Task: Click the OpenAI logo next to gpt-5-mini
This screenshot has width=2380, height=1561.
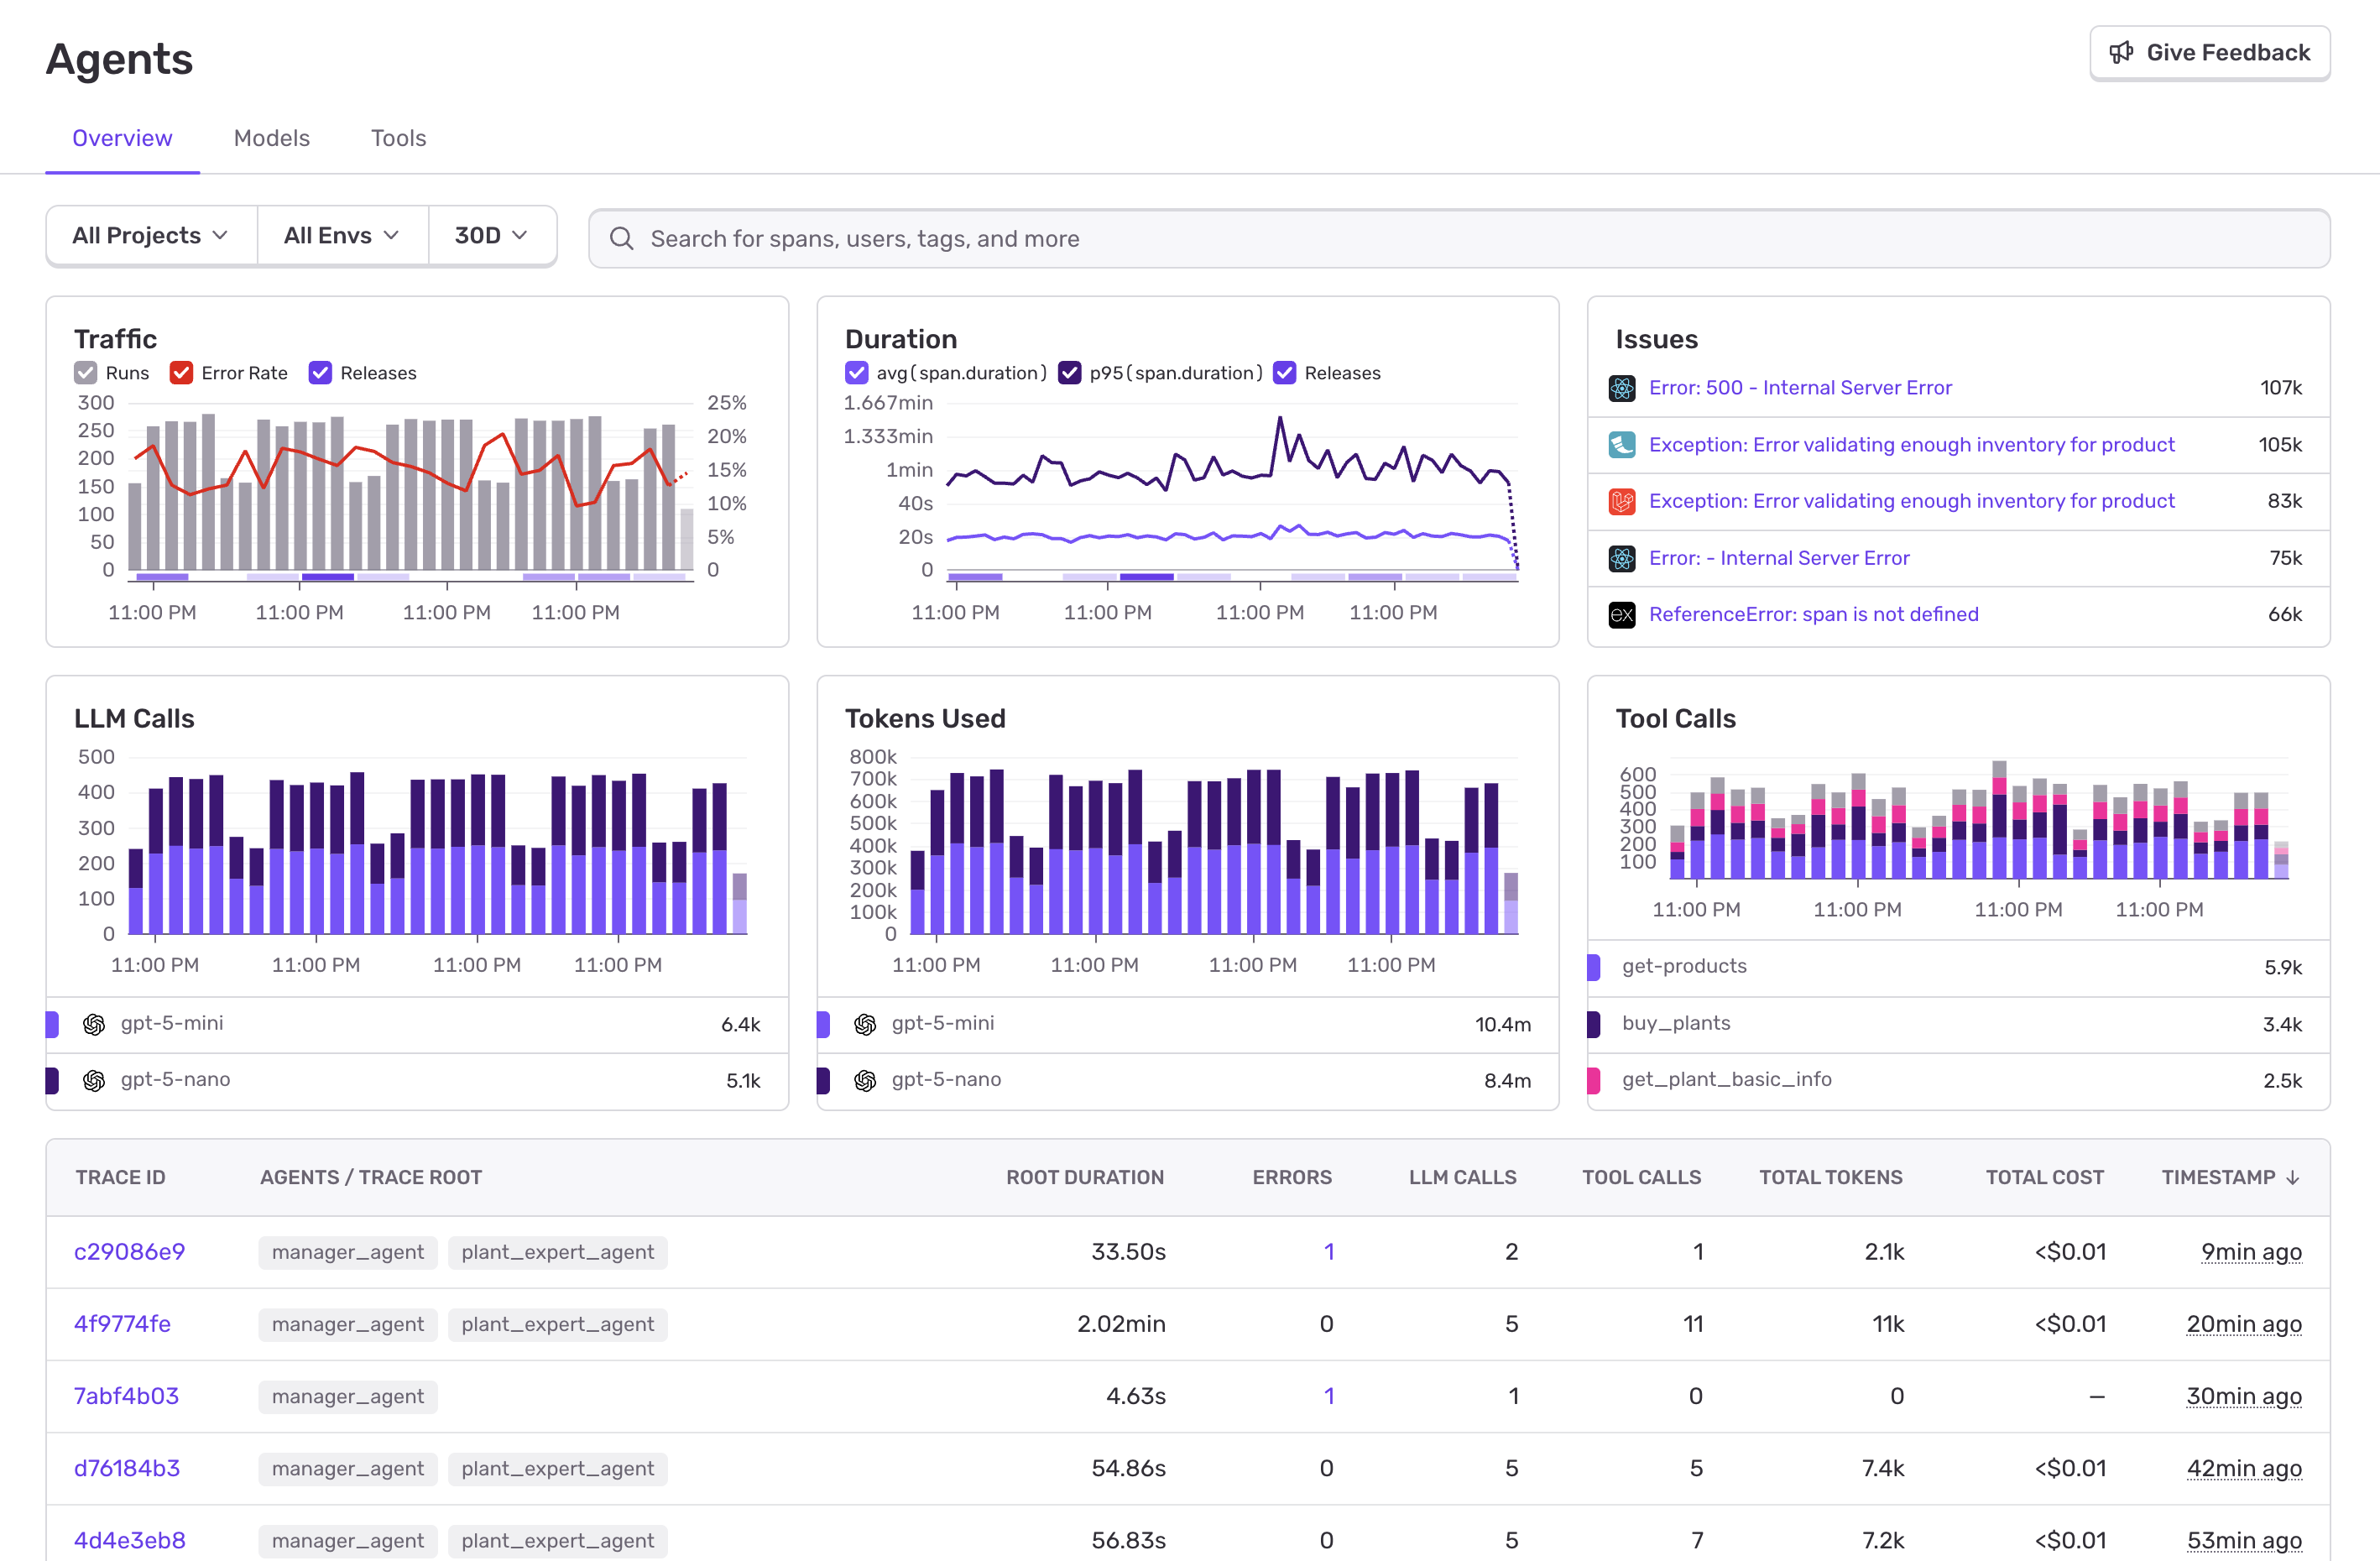Action: [94, 1023]
